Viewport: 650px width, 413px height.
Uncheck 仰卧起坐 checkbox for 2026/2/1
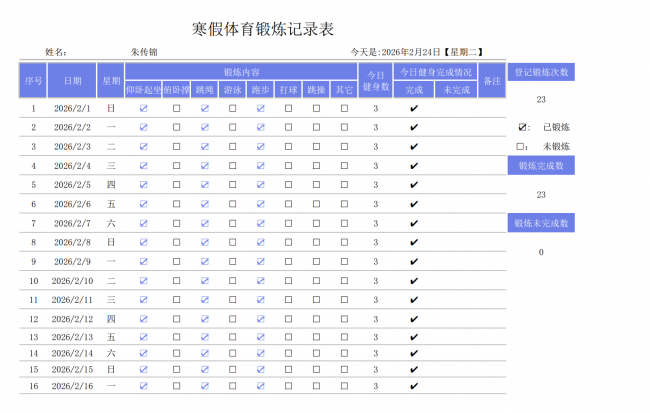click(x=143, y=108)
